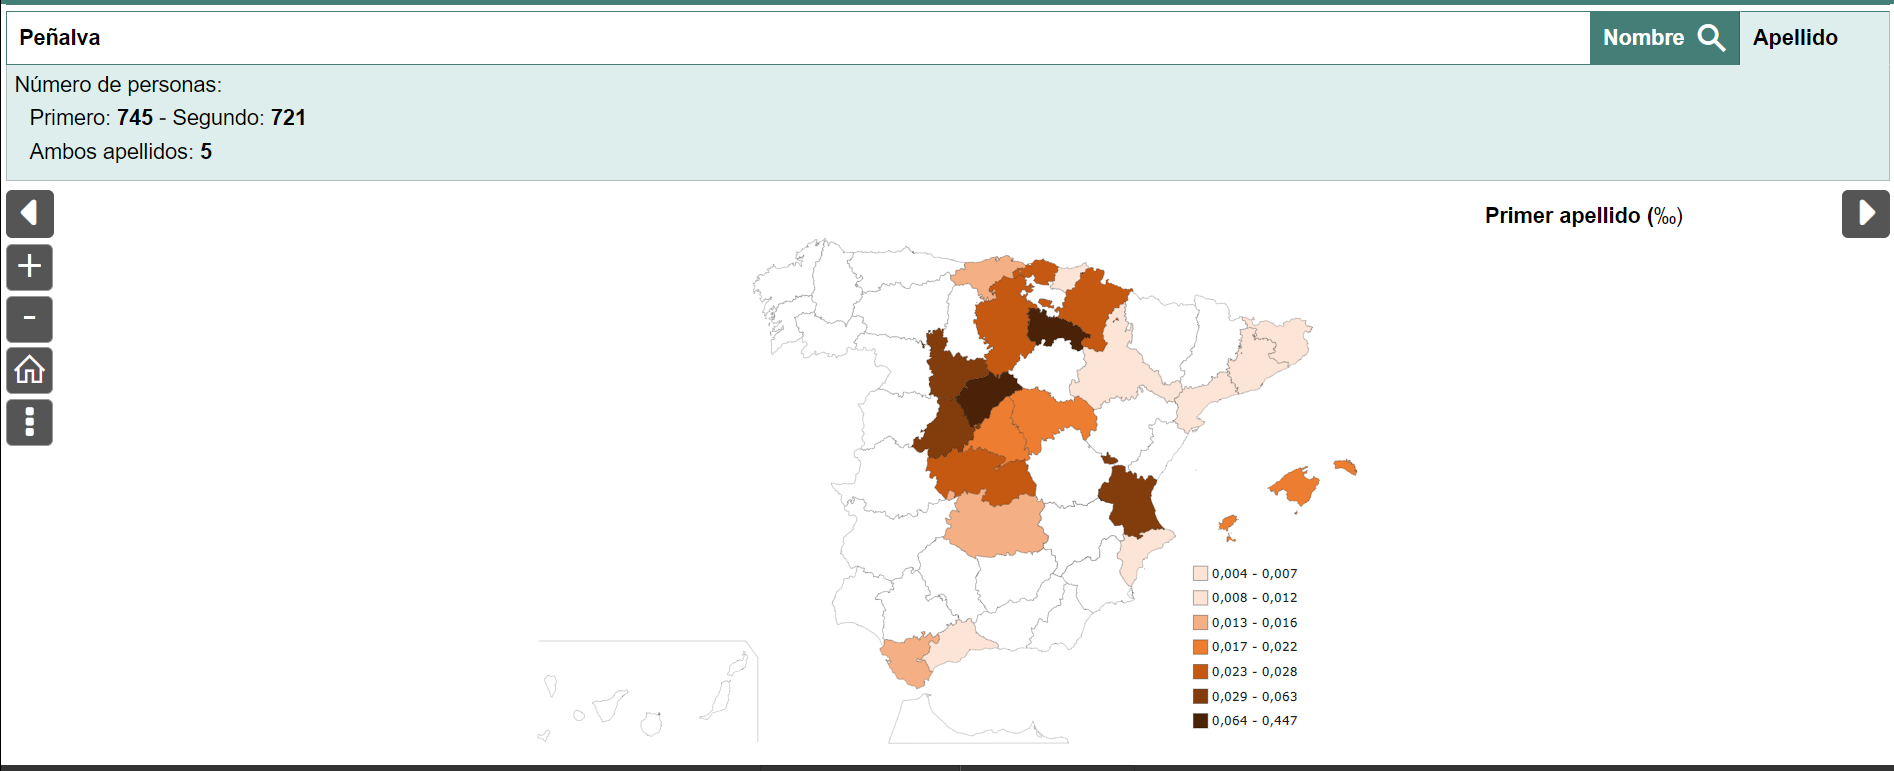The height and width of the screenshot is (771, 1894).
Task: Click the Primer apellido (‰) map title
Action: 1583,216
